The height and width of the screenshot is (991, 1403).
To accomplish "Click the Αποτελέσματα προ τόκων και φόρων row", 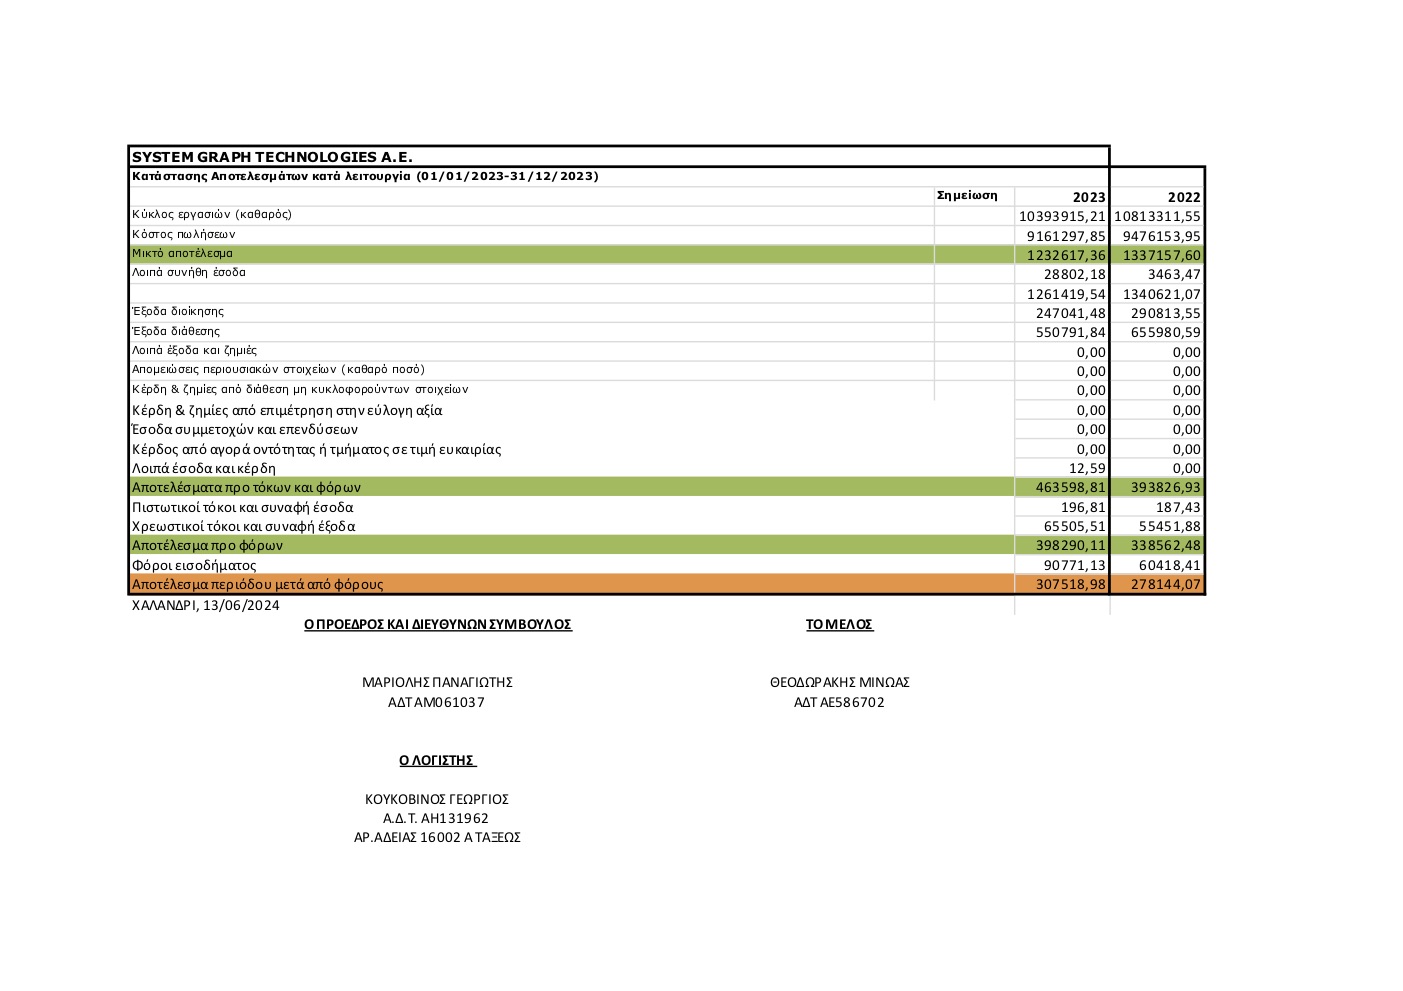I will [x=246, y=487].
